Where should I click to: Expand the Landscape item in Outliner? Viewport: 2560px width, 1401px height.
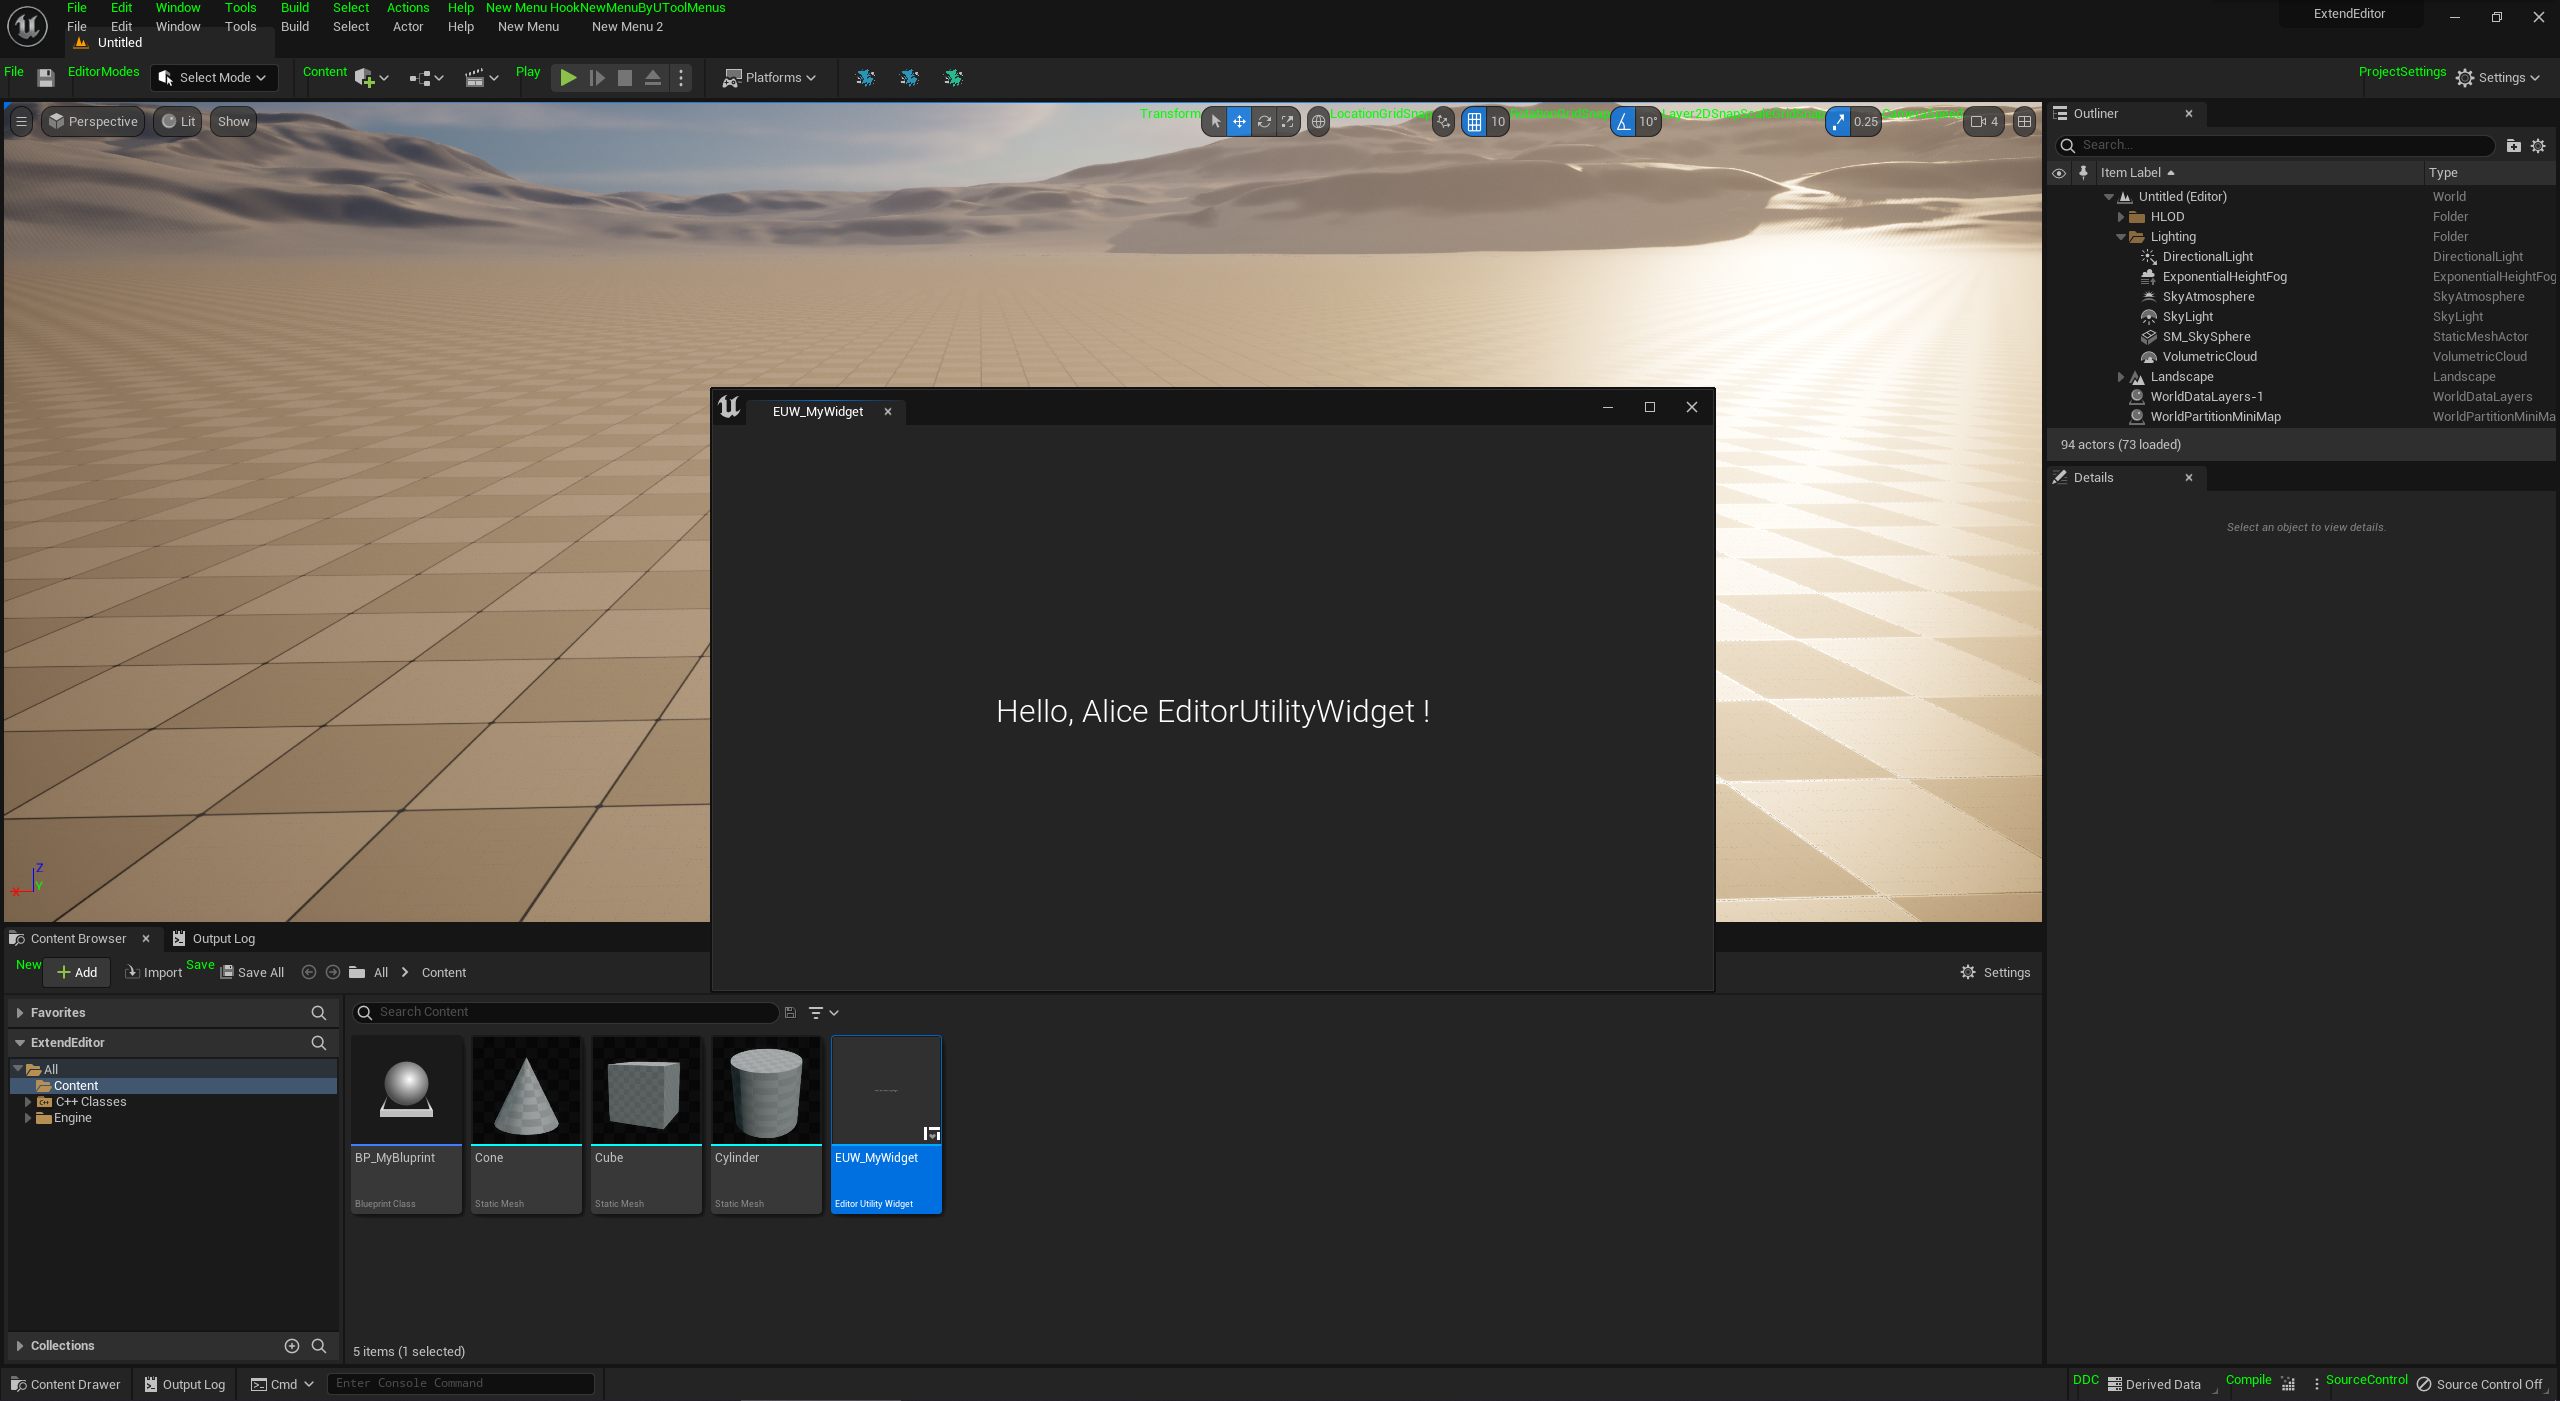2120,377
